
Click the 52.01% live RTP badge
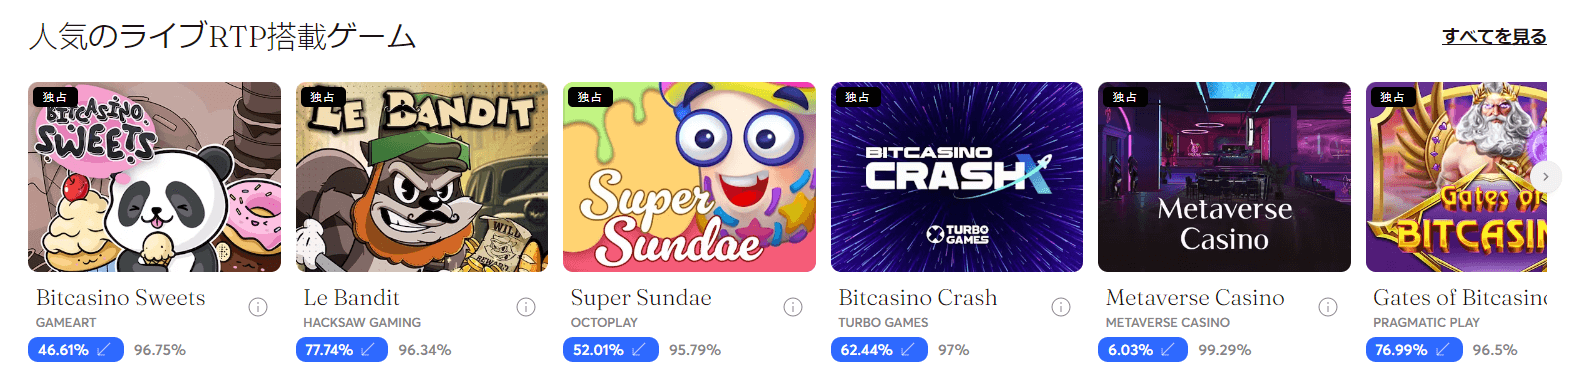pos(611,350)
